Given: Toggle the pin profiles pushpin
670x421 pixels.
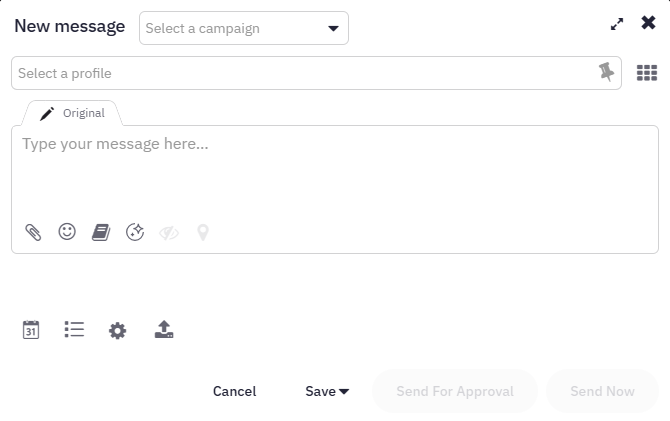Looking at the screenshot, I should tap(606, 72).
